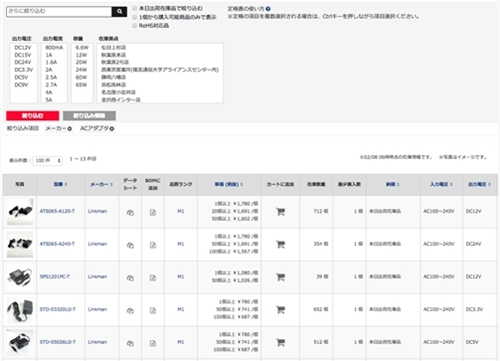Select DC5V in output voltage list
500x361 pixels.
[21, 77]
